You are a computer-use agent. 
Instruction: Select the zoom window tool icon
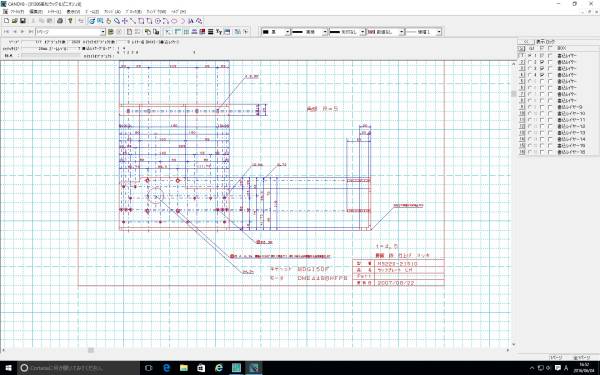[100, 21]
